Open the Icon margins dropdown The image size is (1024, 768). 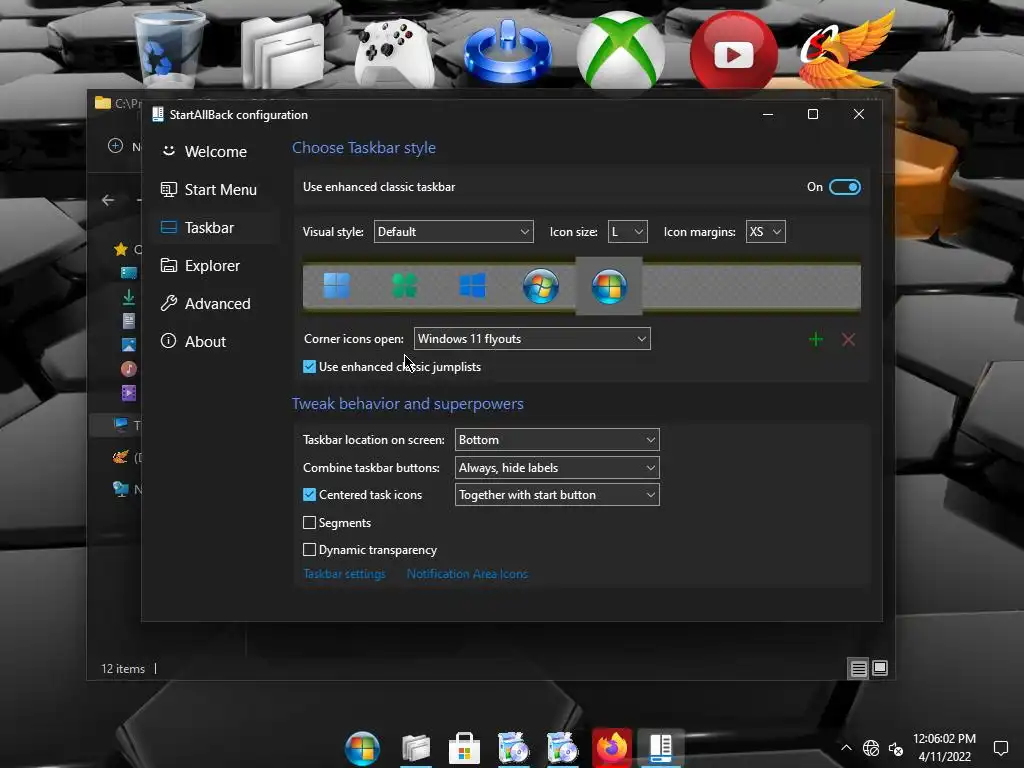click(765, 232)
